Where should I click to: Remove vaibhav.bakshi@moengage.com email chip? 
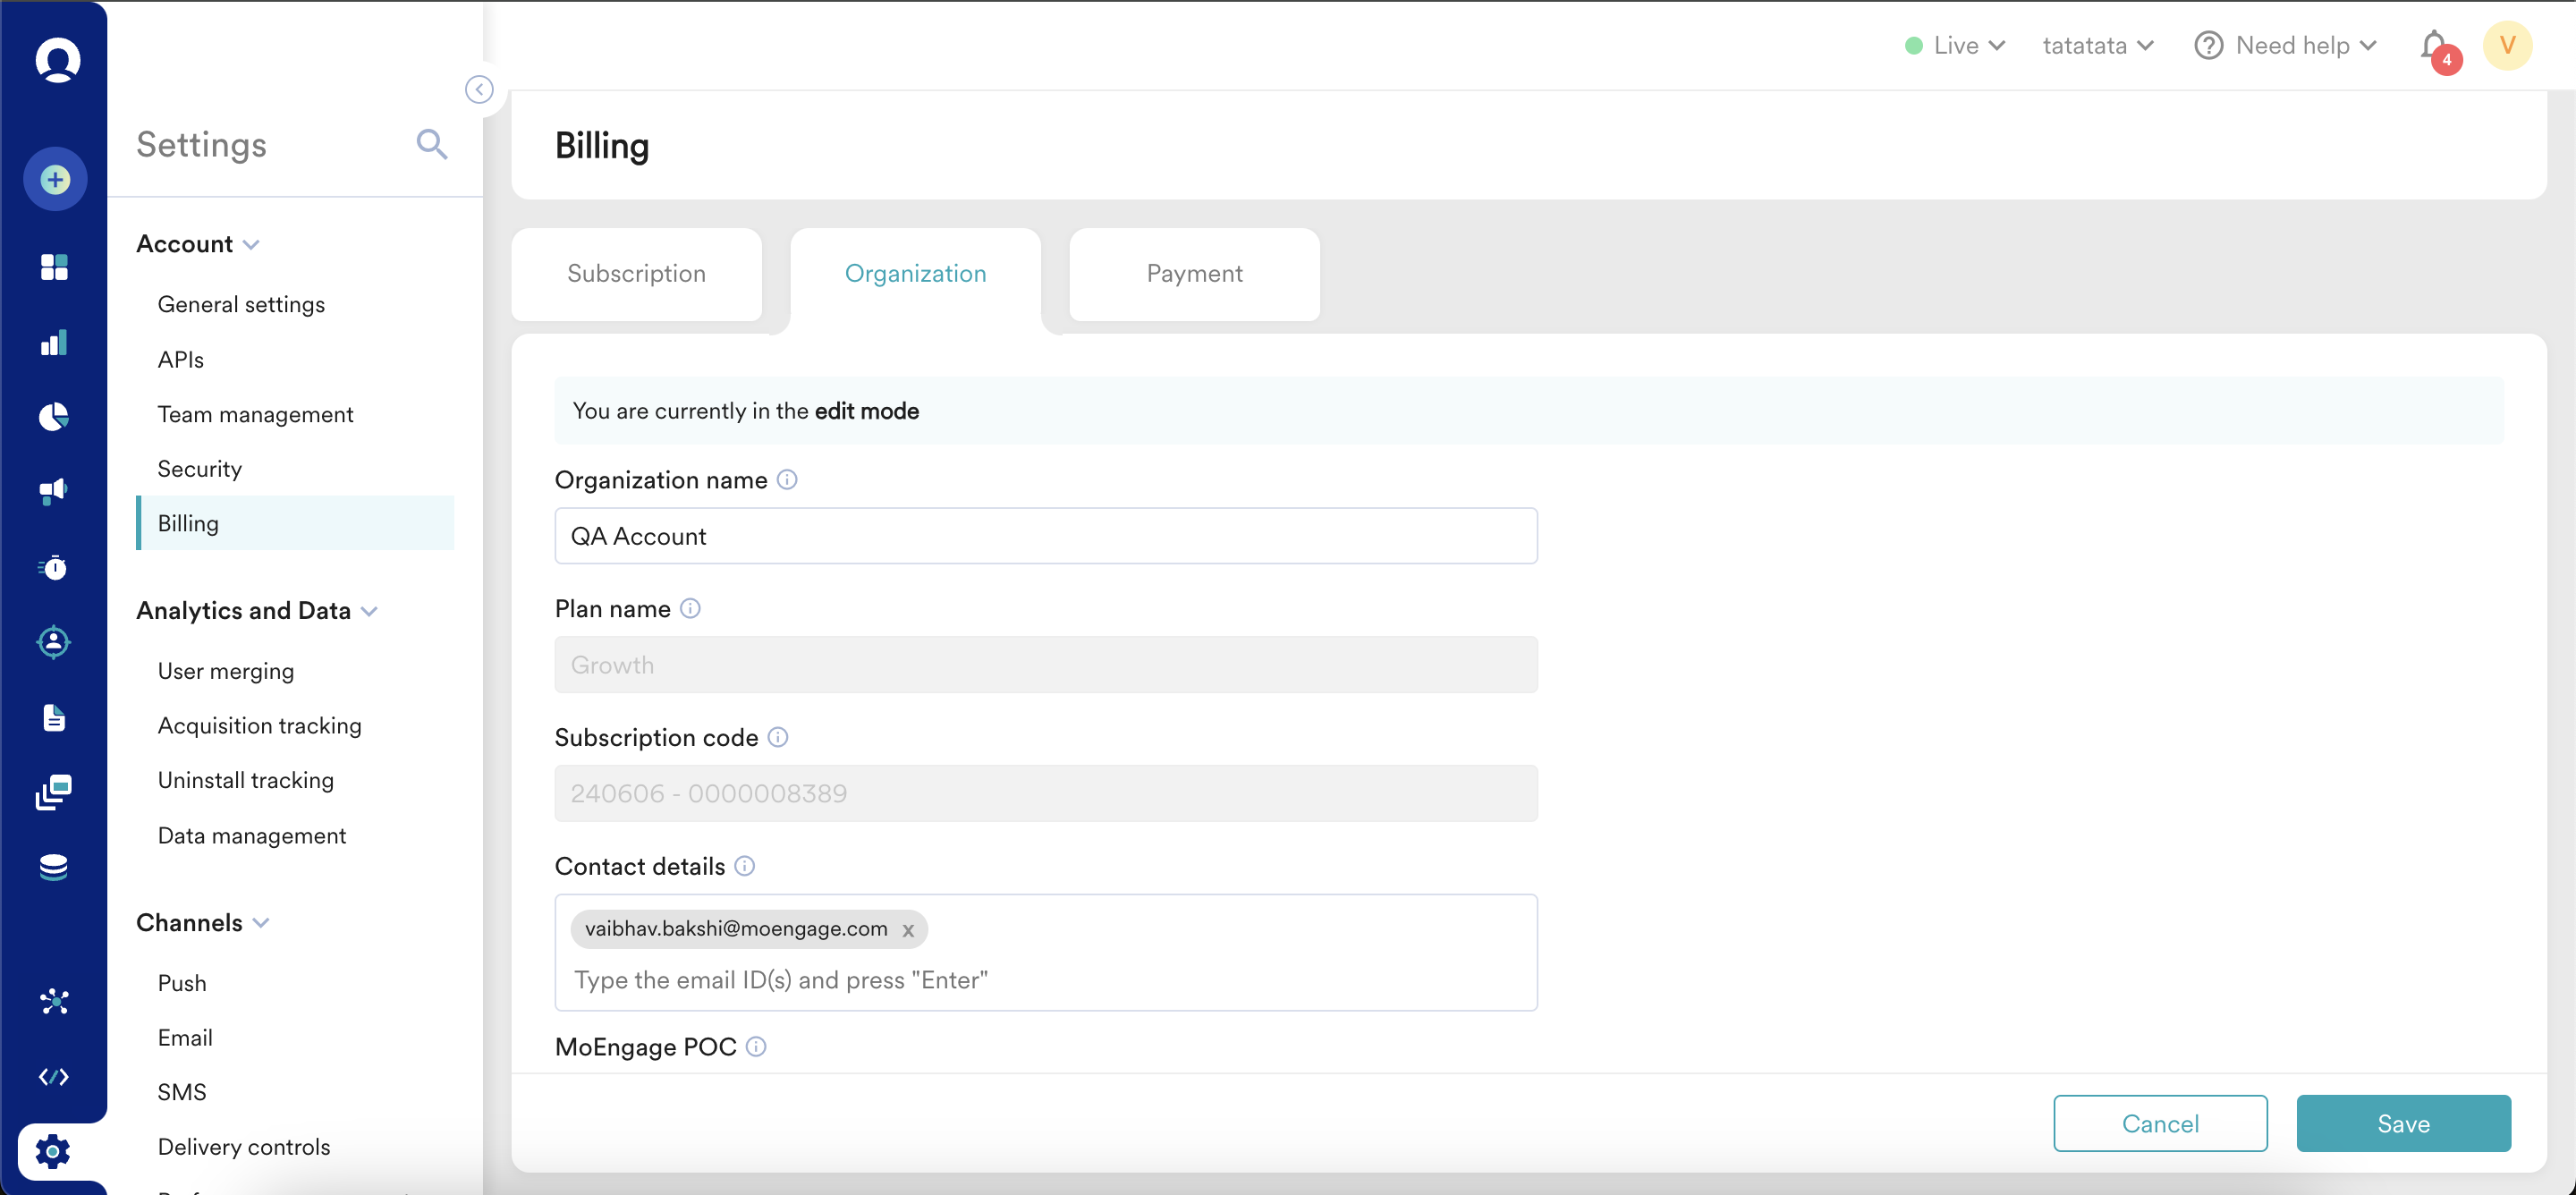click(908, 929)
